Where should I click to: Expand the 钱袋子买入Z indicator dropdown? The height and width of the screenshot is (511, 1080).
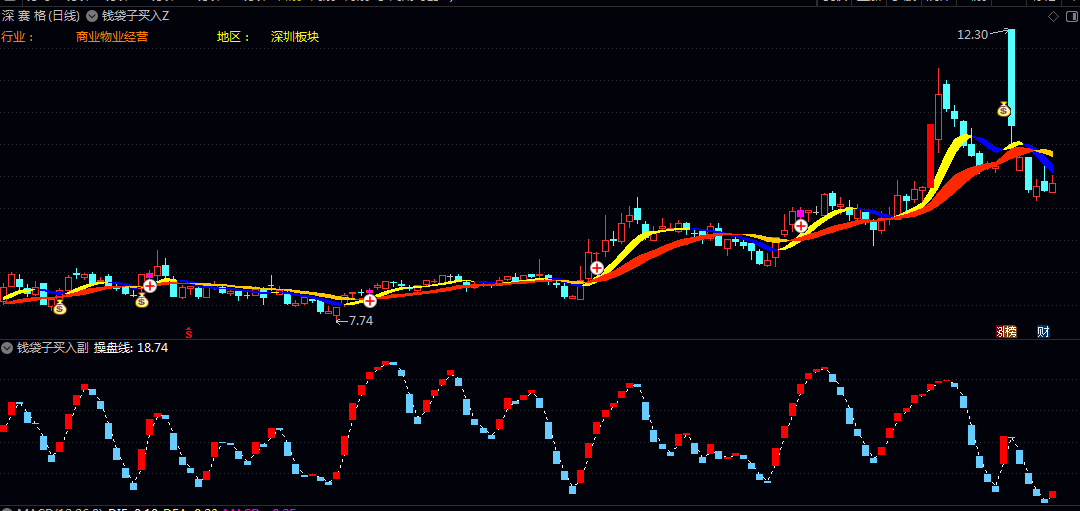point(91,15)
